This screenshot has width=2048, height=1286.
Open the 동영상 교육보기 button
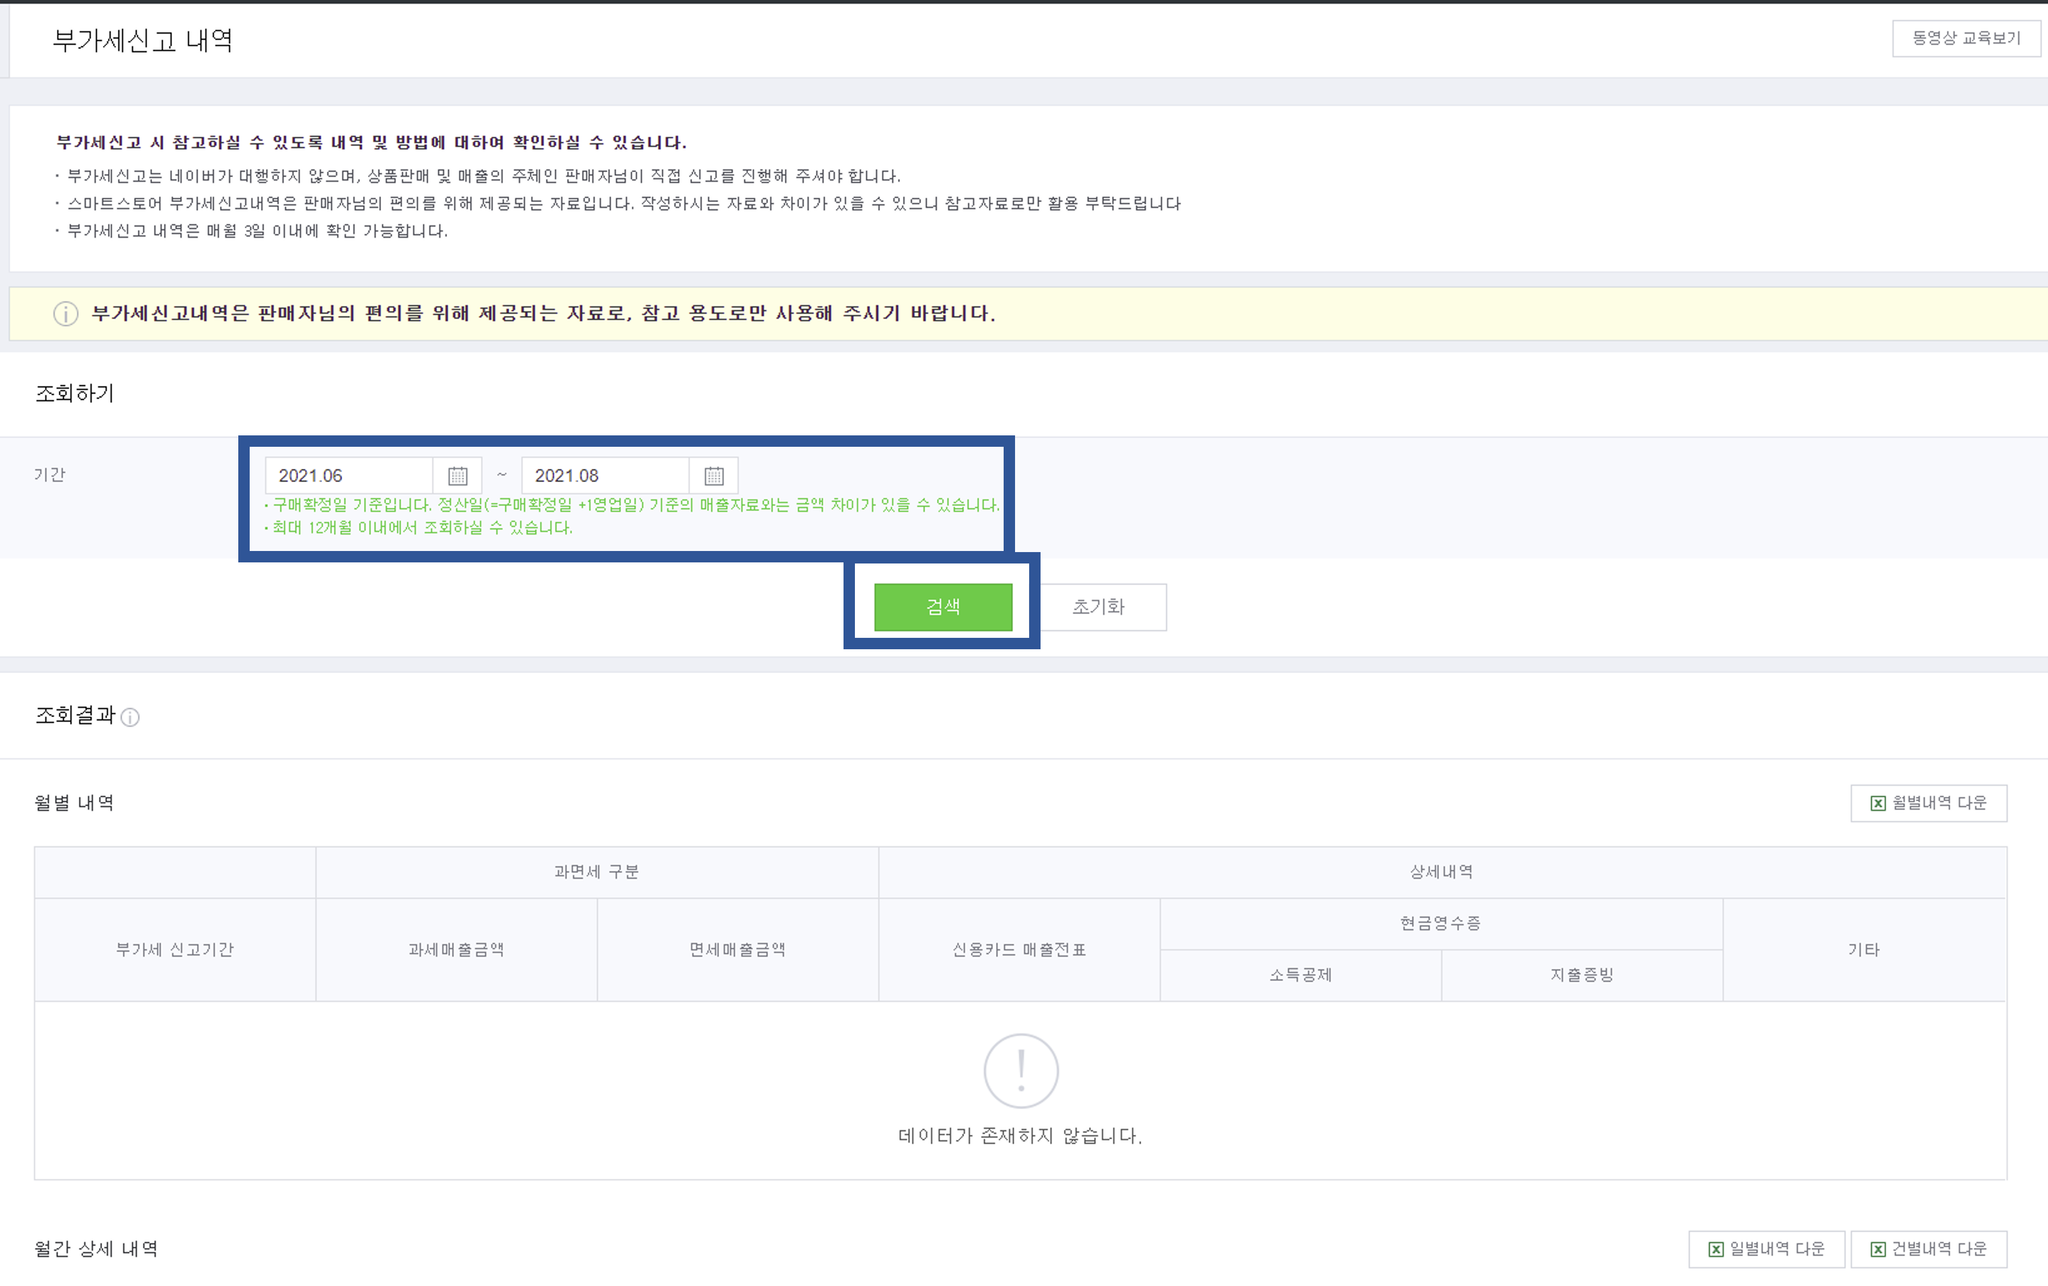click(x=1966, y=38)
